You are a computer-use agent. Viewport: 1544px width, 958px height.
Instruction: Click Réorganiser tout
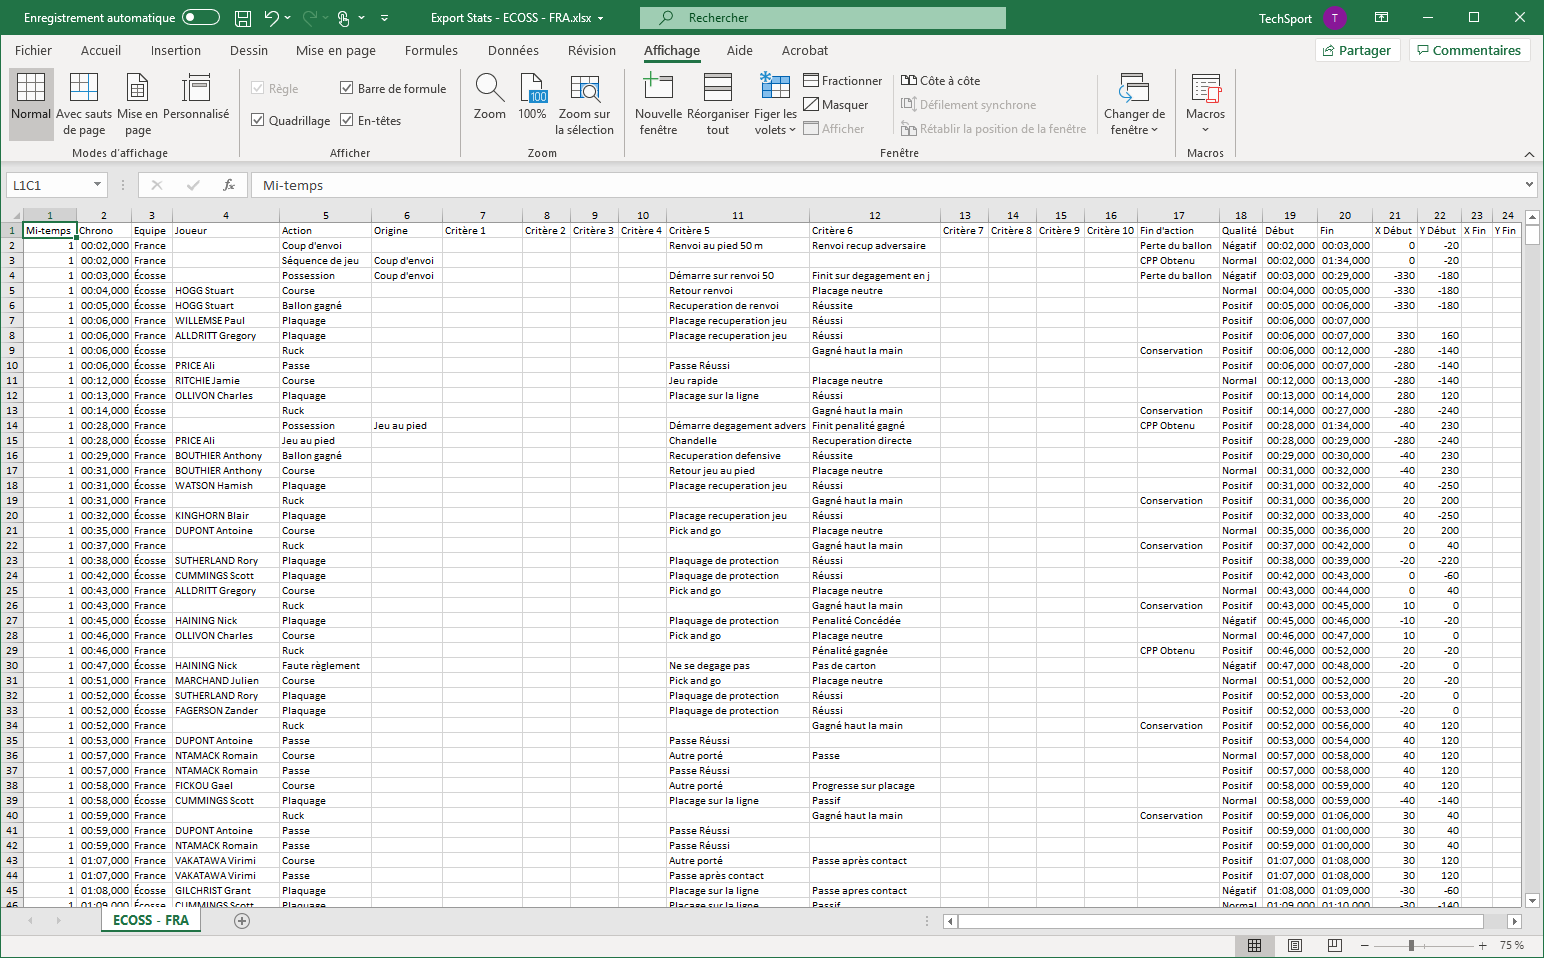718,104
